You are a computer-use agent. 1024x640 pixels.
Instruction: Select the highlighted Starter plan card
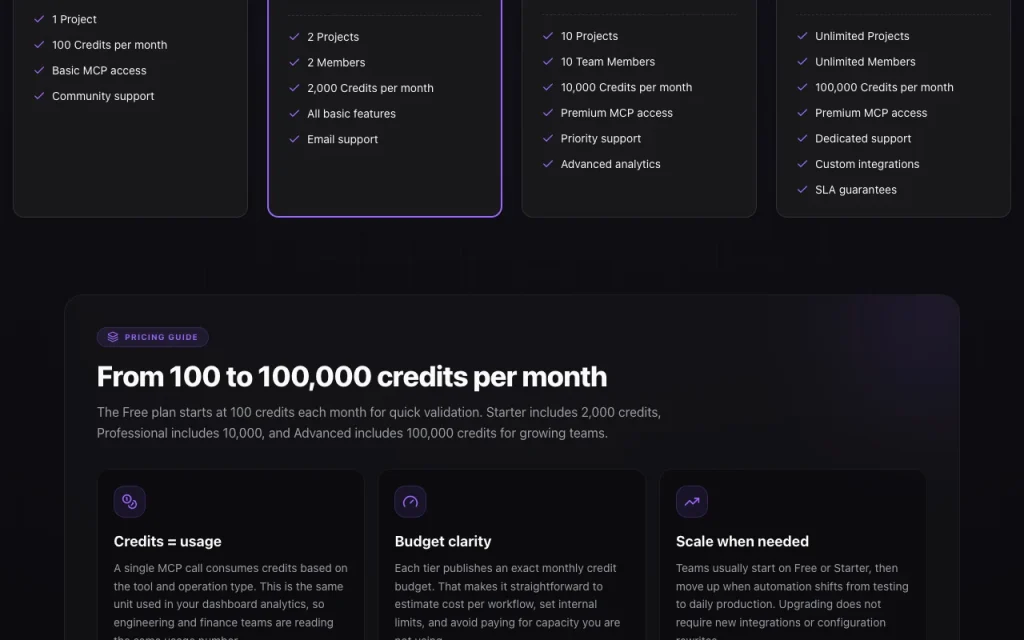tap(385, 108)
